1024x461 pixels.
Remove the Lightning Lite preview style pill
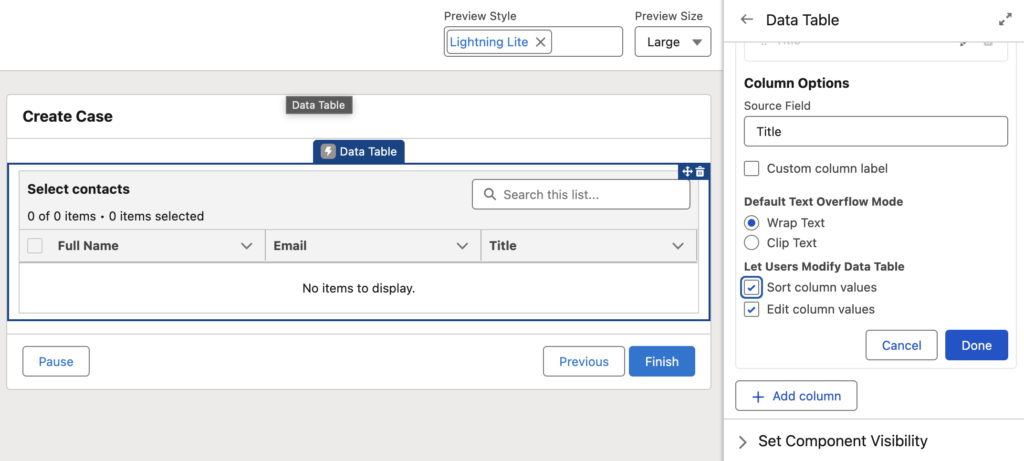point(541,42)
